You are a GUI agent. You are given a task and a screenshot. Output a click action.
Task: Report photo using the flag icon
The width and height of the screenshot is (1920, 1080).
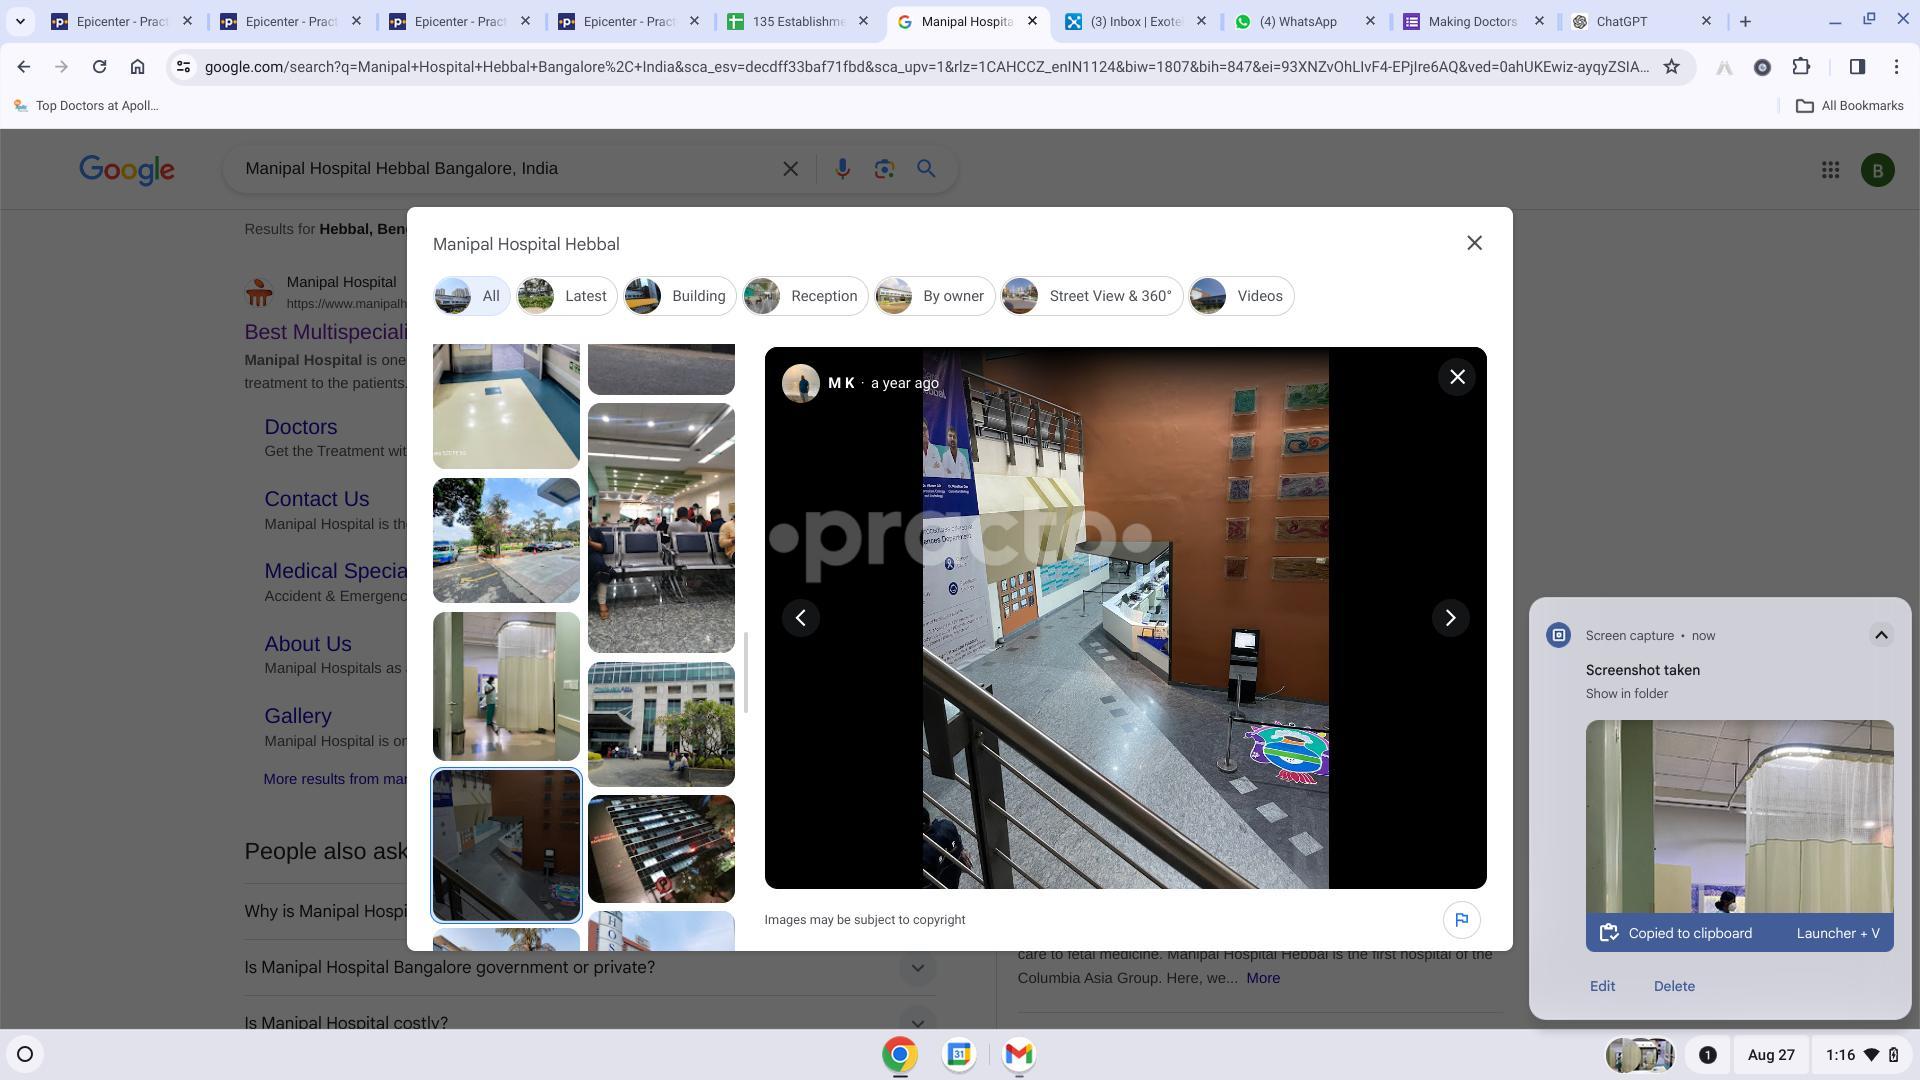[x=1461, y=920]
